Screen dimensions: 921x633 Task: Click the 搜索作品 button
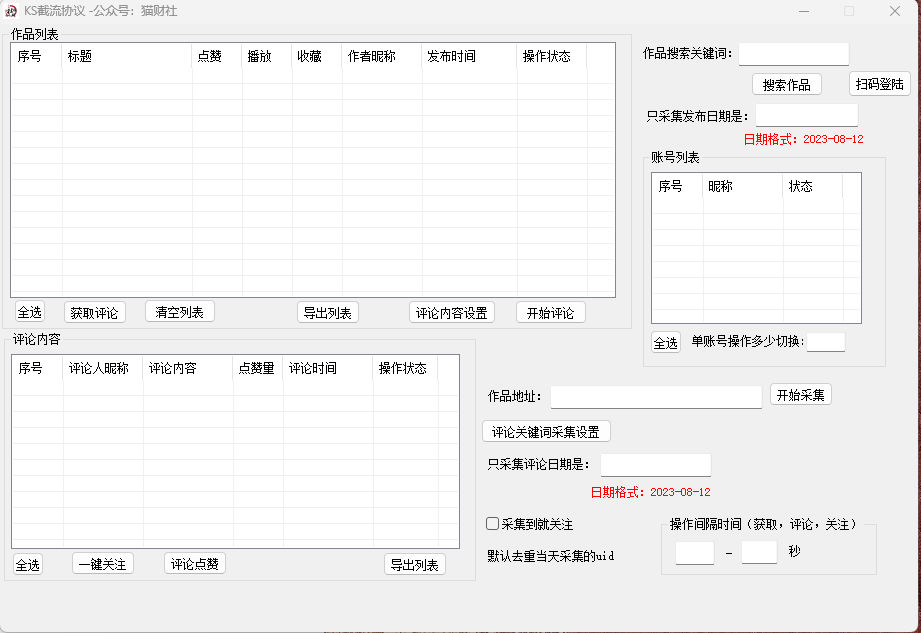(786, 85)
